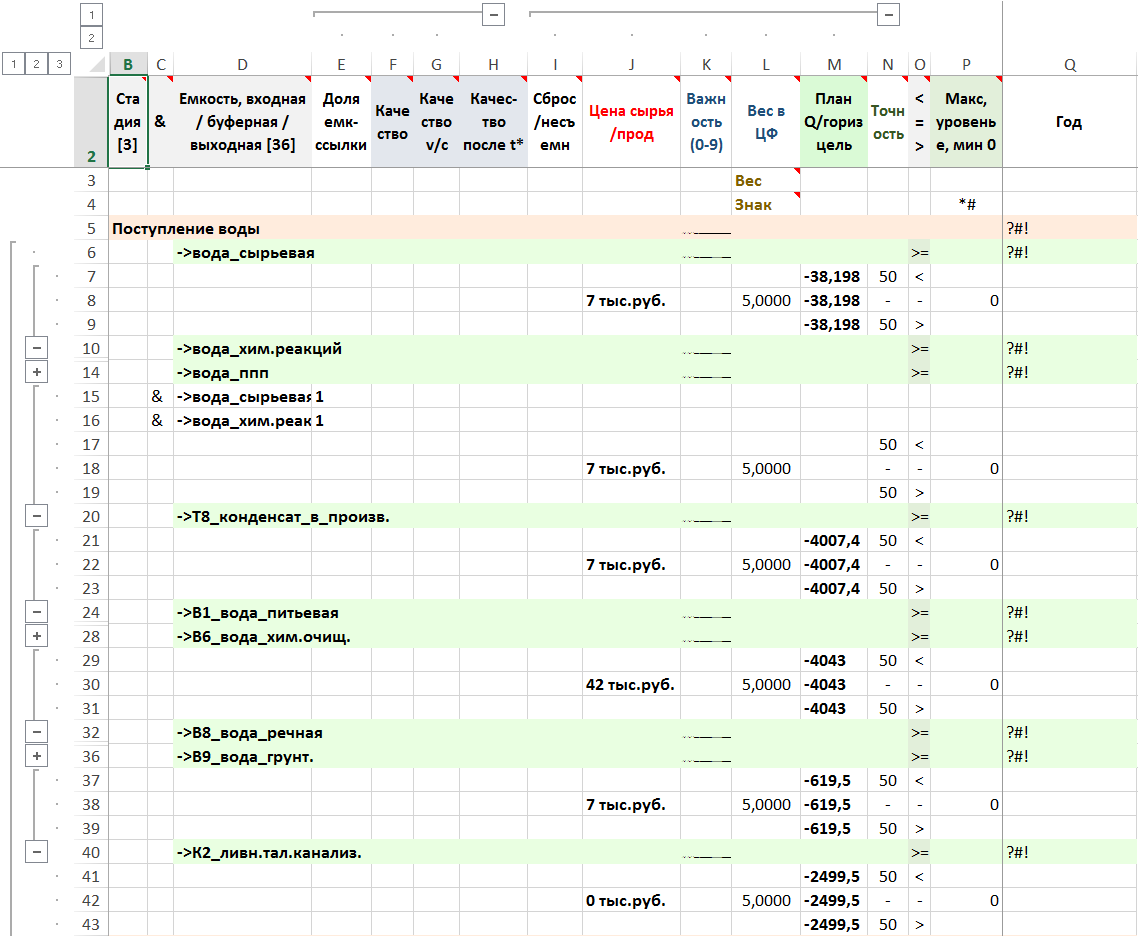Show row outline level 3

tap(59, 64)
